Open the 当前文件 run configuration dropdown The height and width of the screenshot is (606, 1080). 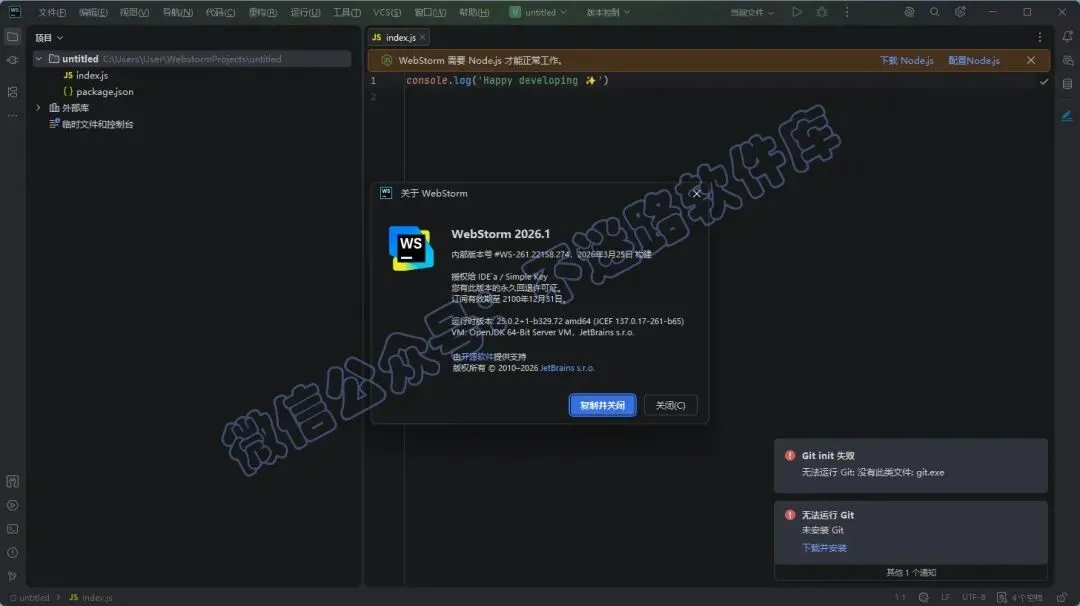[752, 12]
